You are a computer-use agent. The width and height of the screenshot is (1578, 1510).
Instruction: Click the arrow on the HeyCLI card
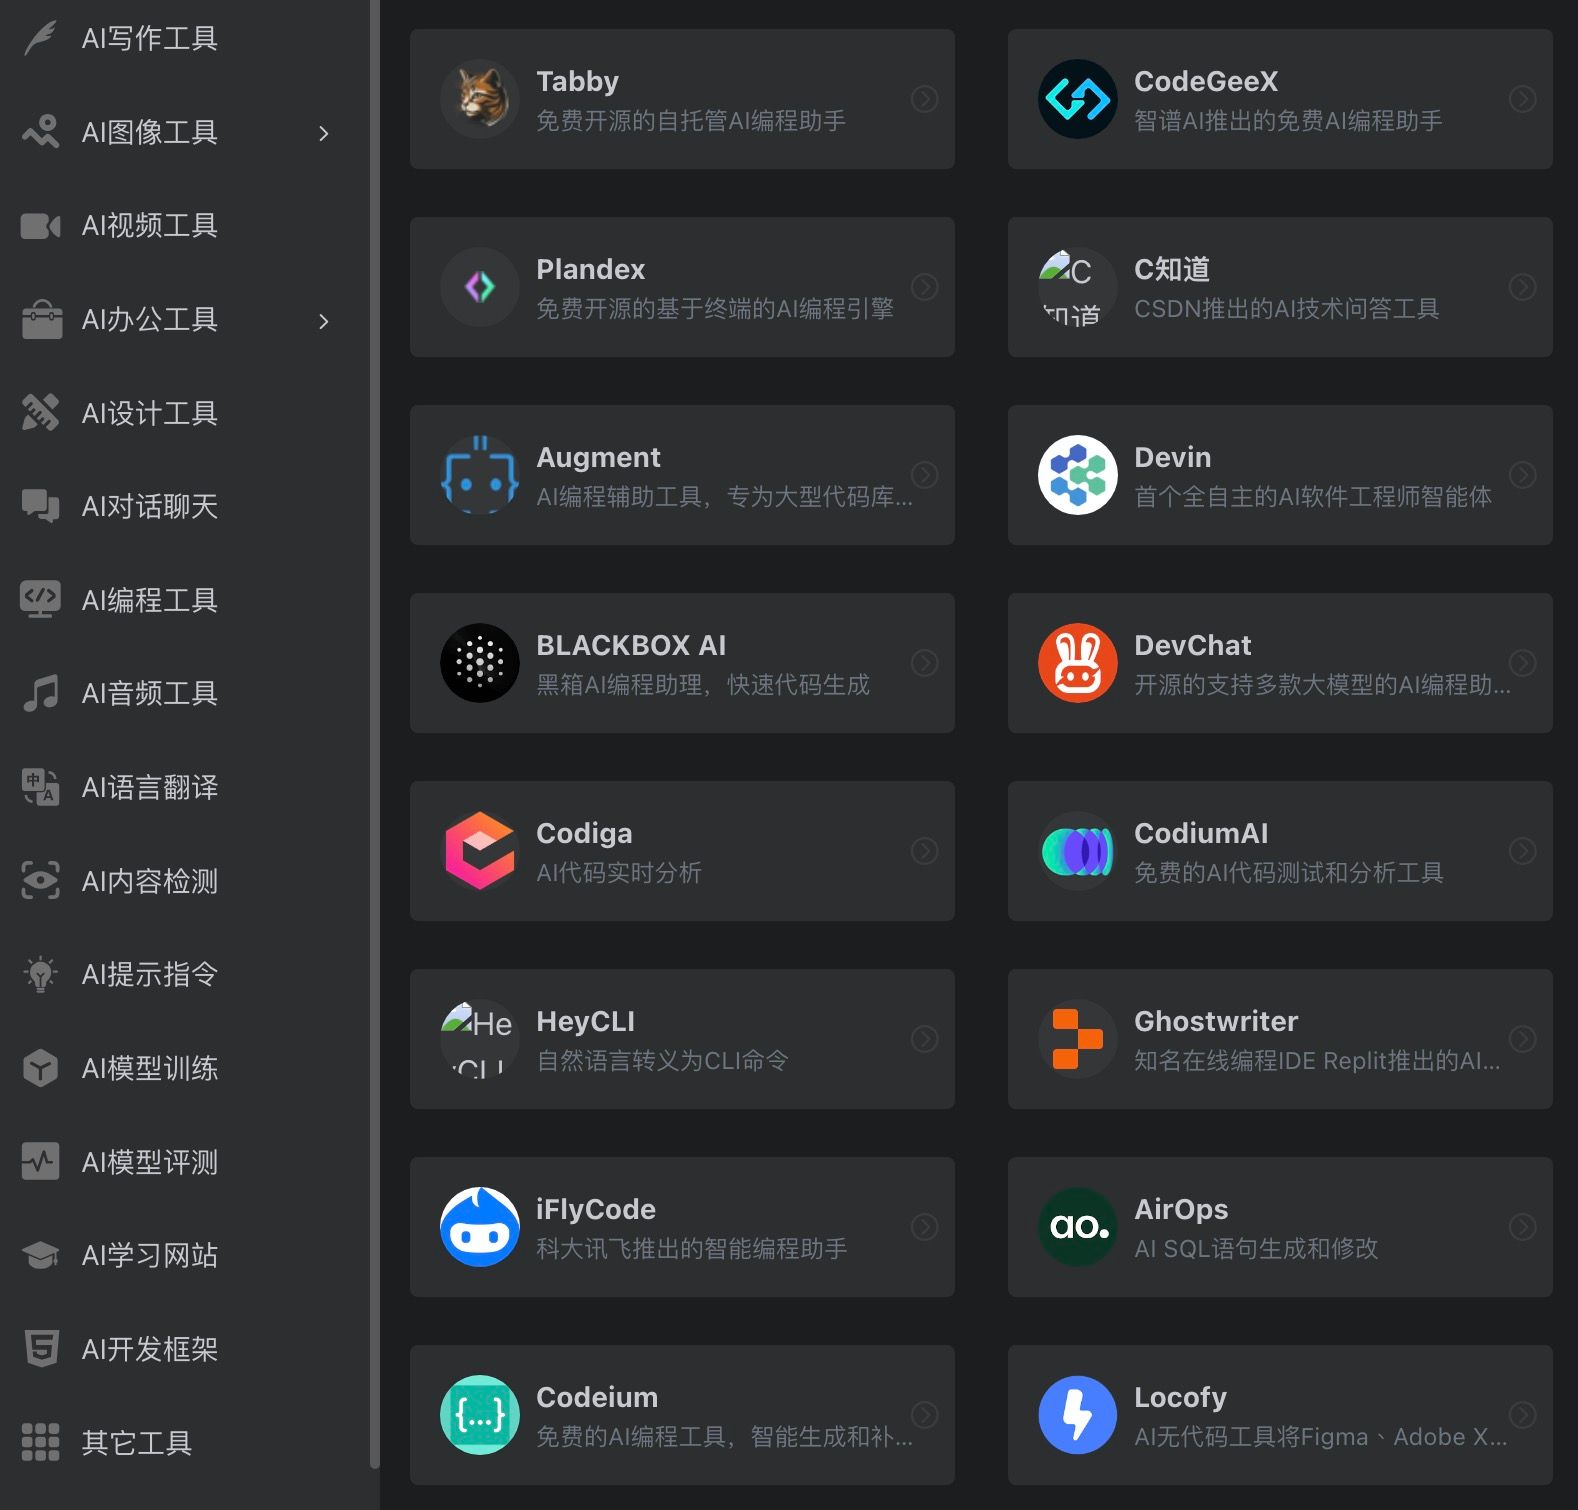click(x=925, y=1039)
